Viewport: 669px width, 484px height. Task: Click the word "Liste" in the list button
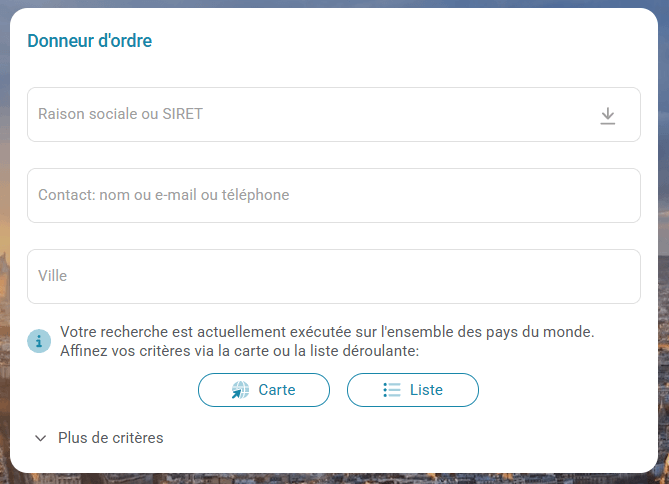tap(426, 390)
